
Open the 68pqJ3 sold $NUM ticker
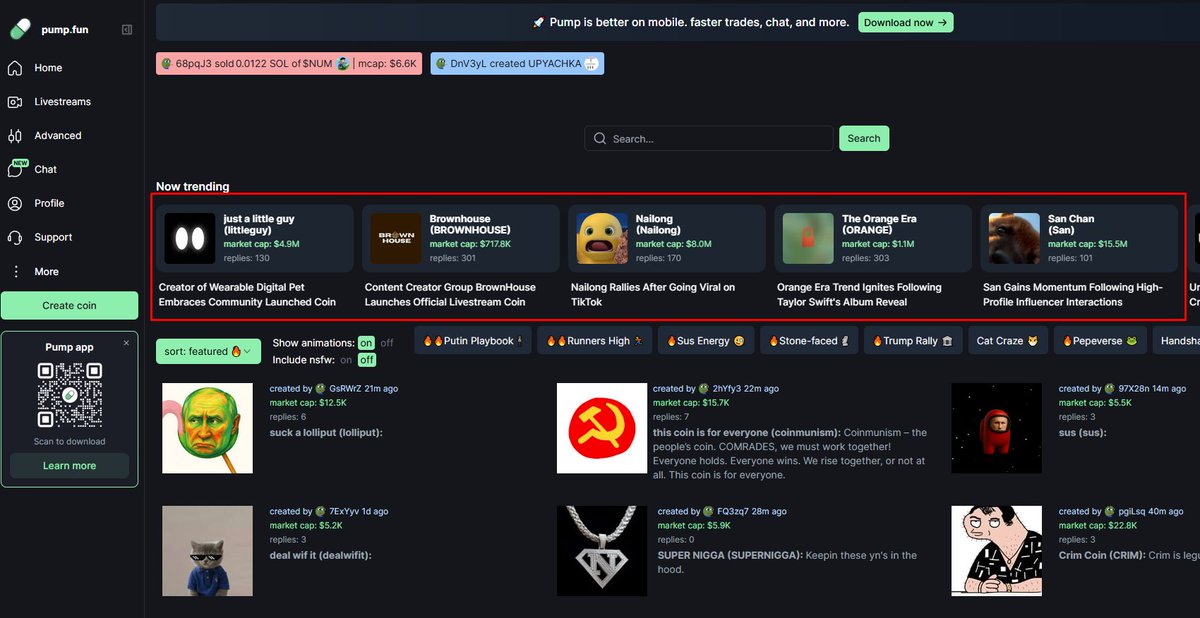290,63
